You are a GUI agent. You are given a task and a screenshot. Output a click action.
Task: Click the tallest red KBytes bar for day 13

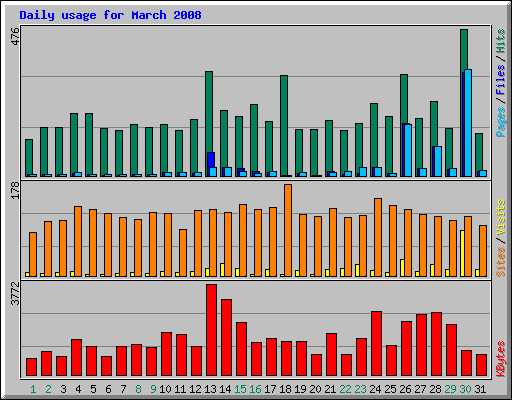pyautogui.click(x=211, y=330)
